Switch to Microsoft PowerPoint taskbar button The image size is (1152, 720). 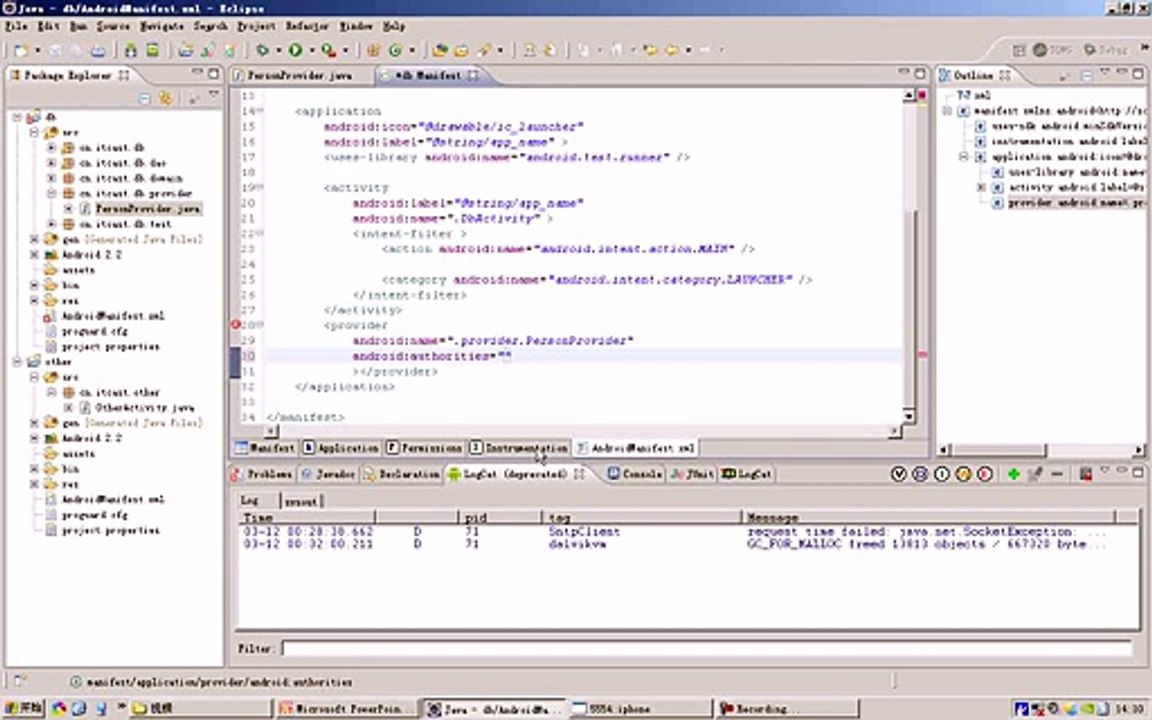click(347, 708)
